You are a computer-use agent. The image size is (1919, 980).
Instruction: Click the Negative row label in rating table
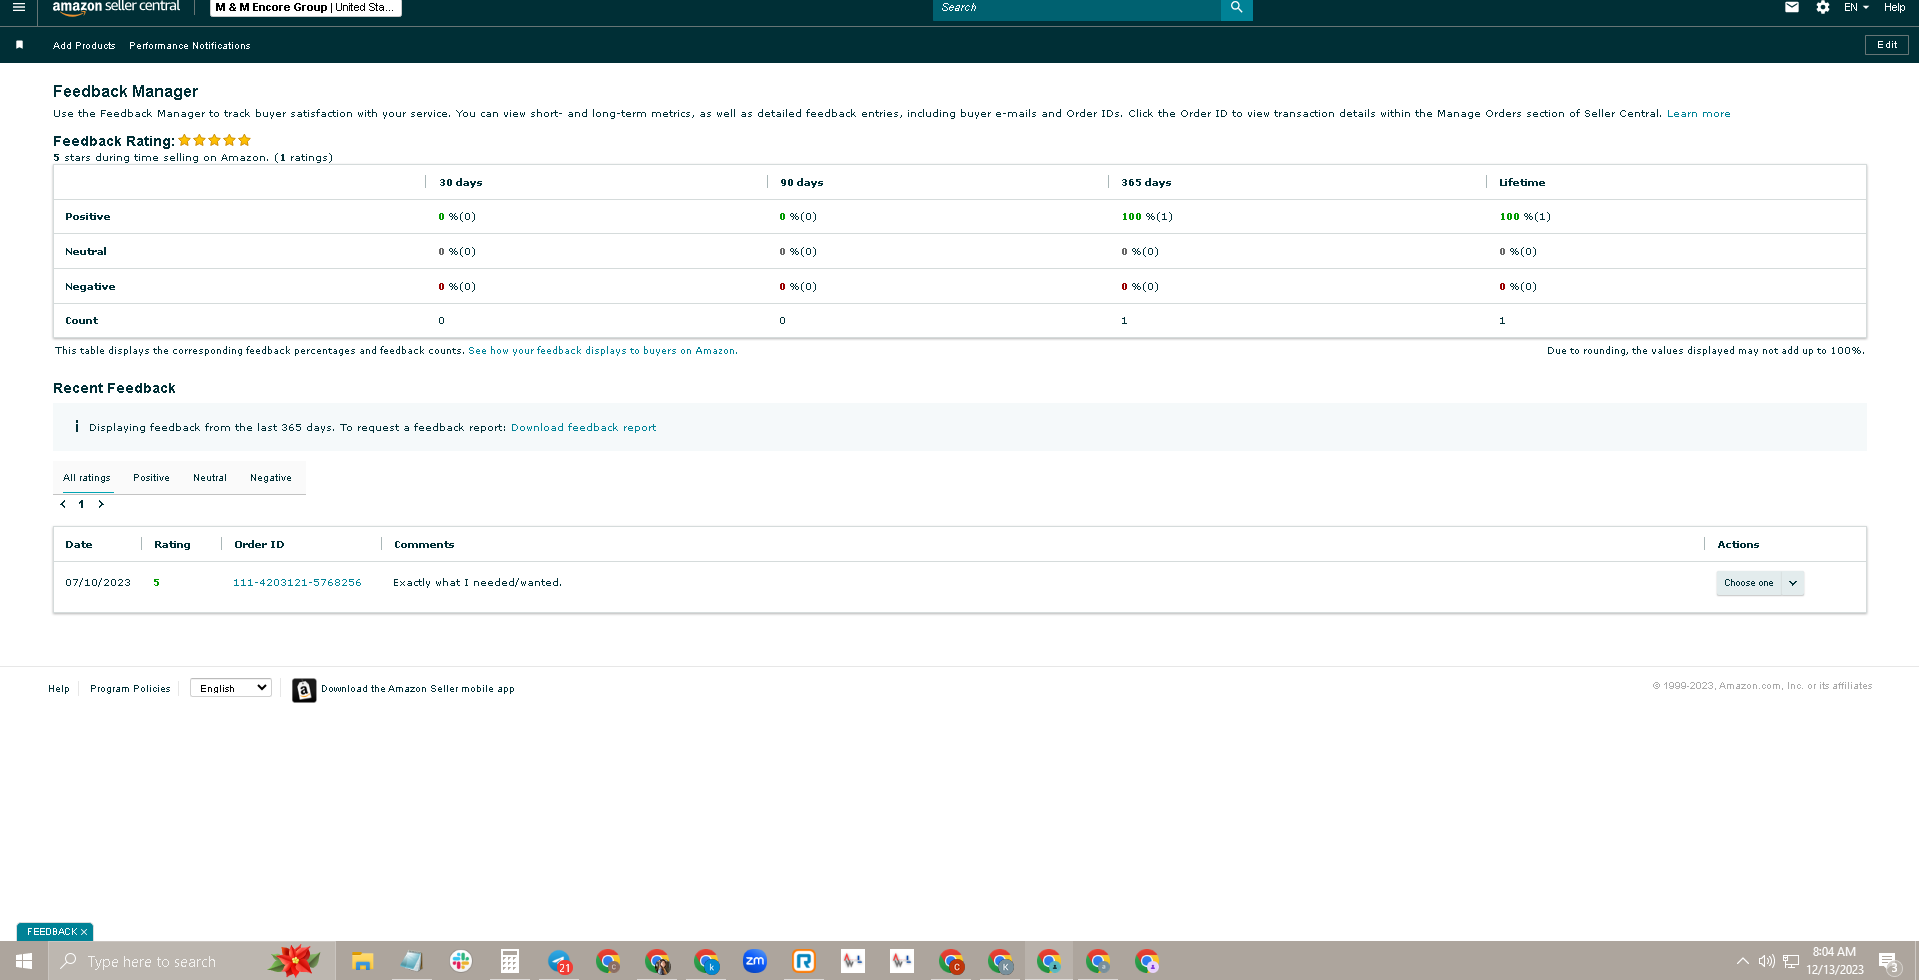click(90, 287)
